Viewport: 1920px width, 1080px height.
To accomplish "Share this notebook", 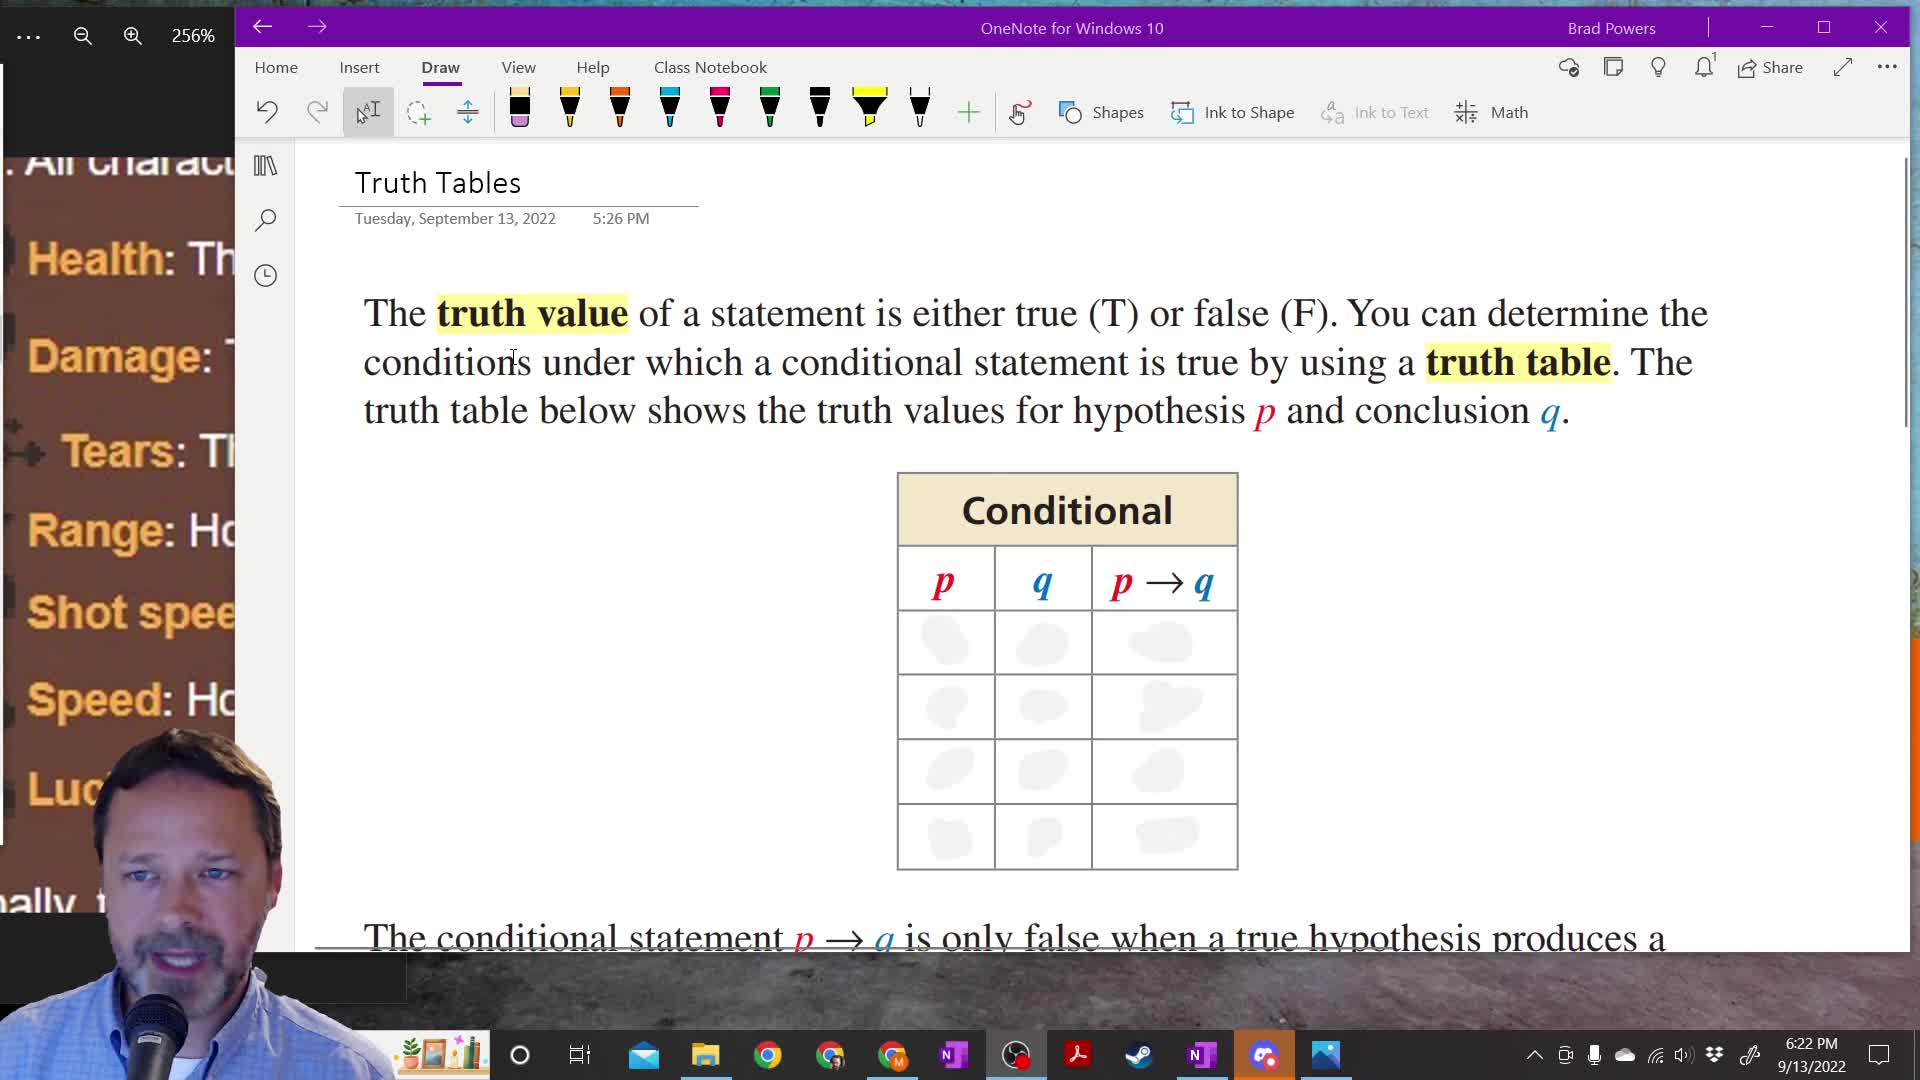I will pos(1770,67).
